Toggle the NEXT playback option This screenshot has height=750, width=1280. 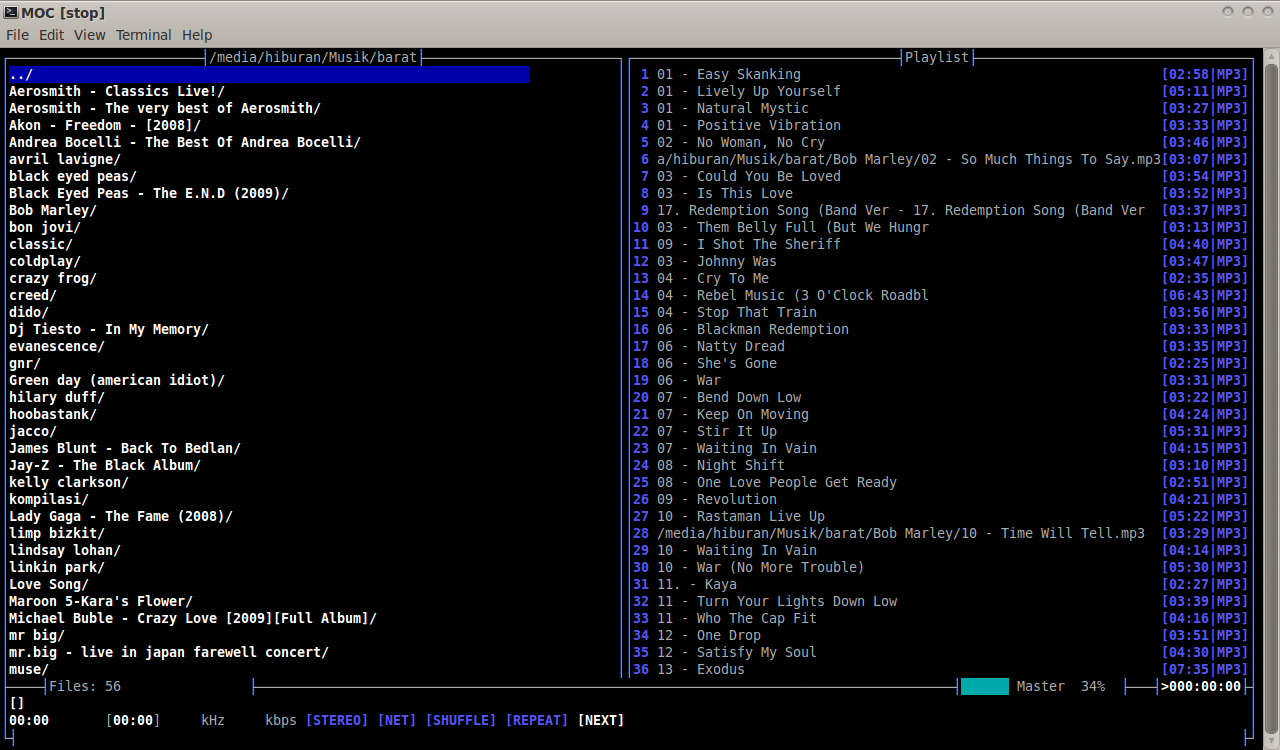coord(600,719)
